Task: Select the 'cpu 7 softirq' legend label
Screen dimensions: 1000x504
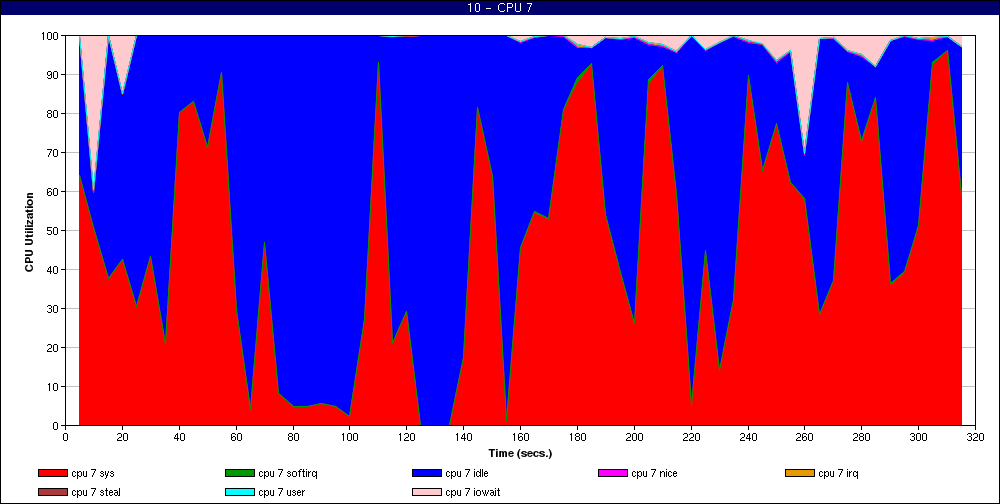Action: click(x=288, y=473)
